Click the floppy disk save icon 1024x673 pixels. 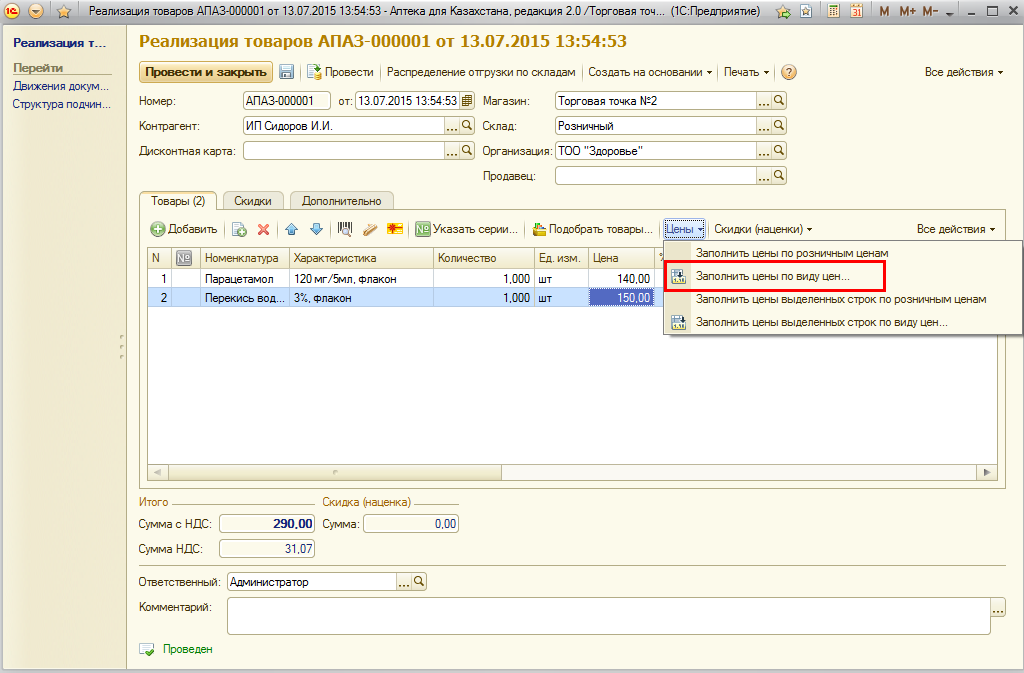tap(287, 72)
